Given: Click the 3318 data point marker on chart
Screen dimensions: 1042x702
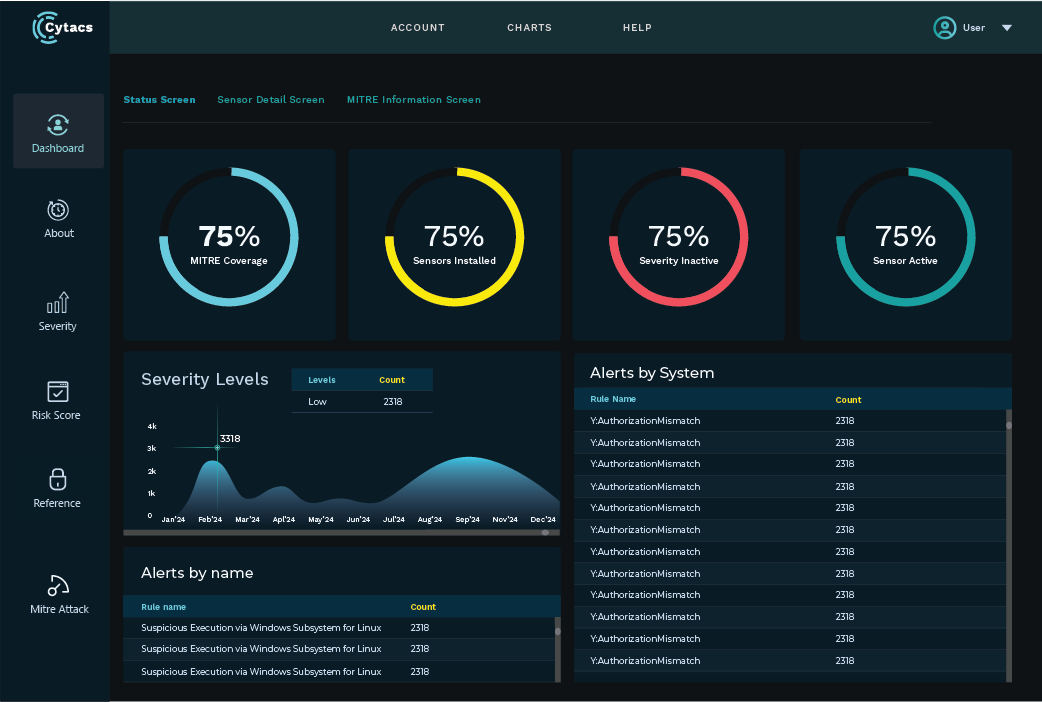Looking at the screenshot, I should 217,447.
